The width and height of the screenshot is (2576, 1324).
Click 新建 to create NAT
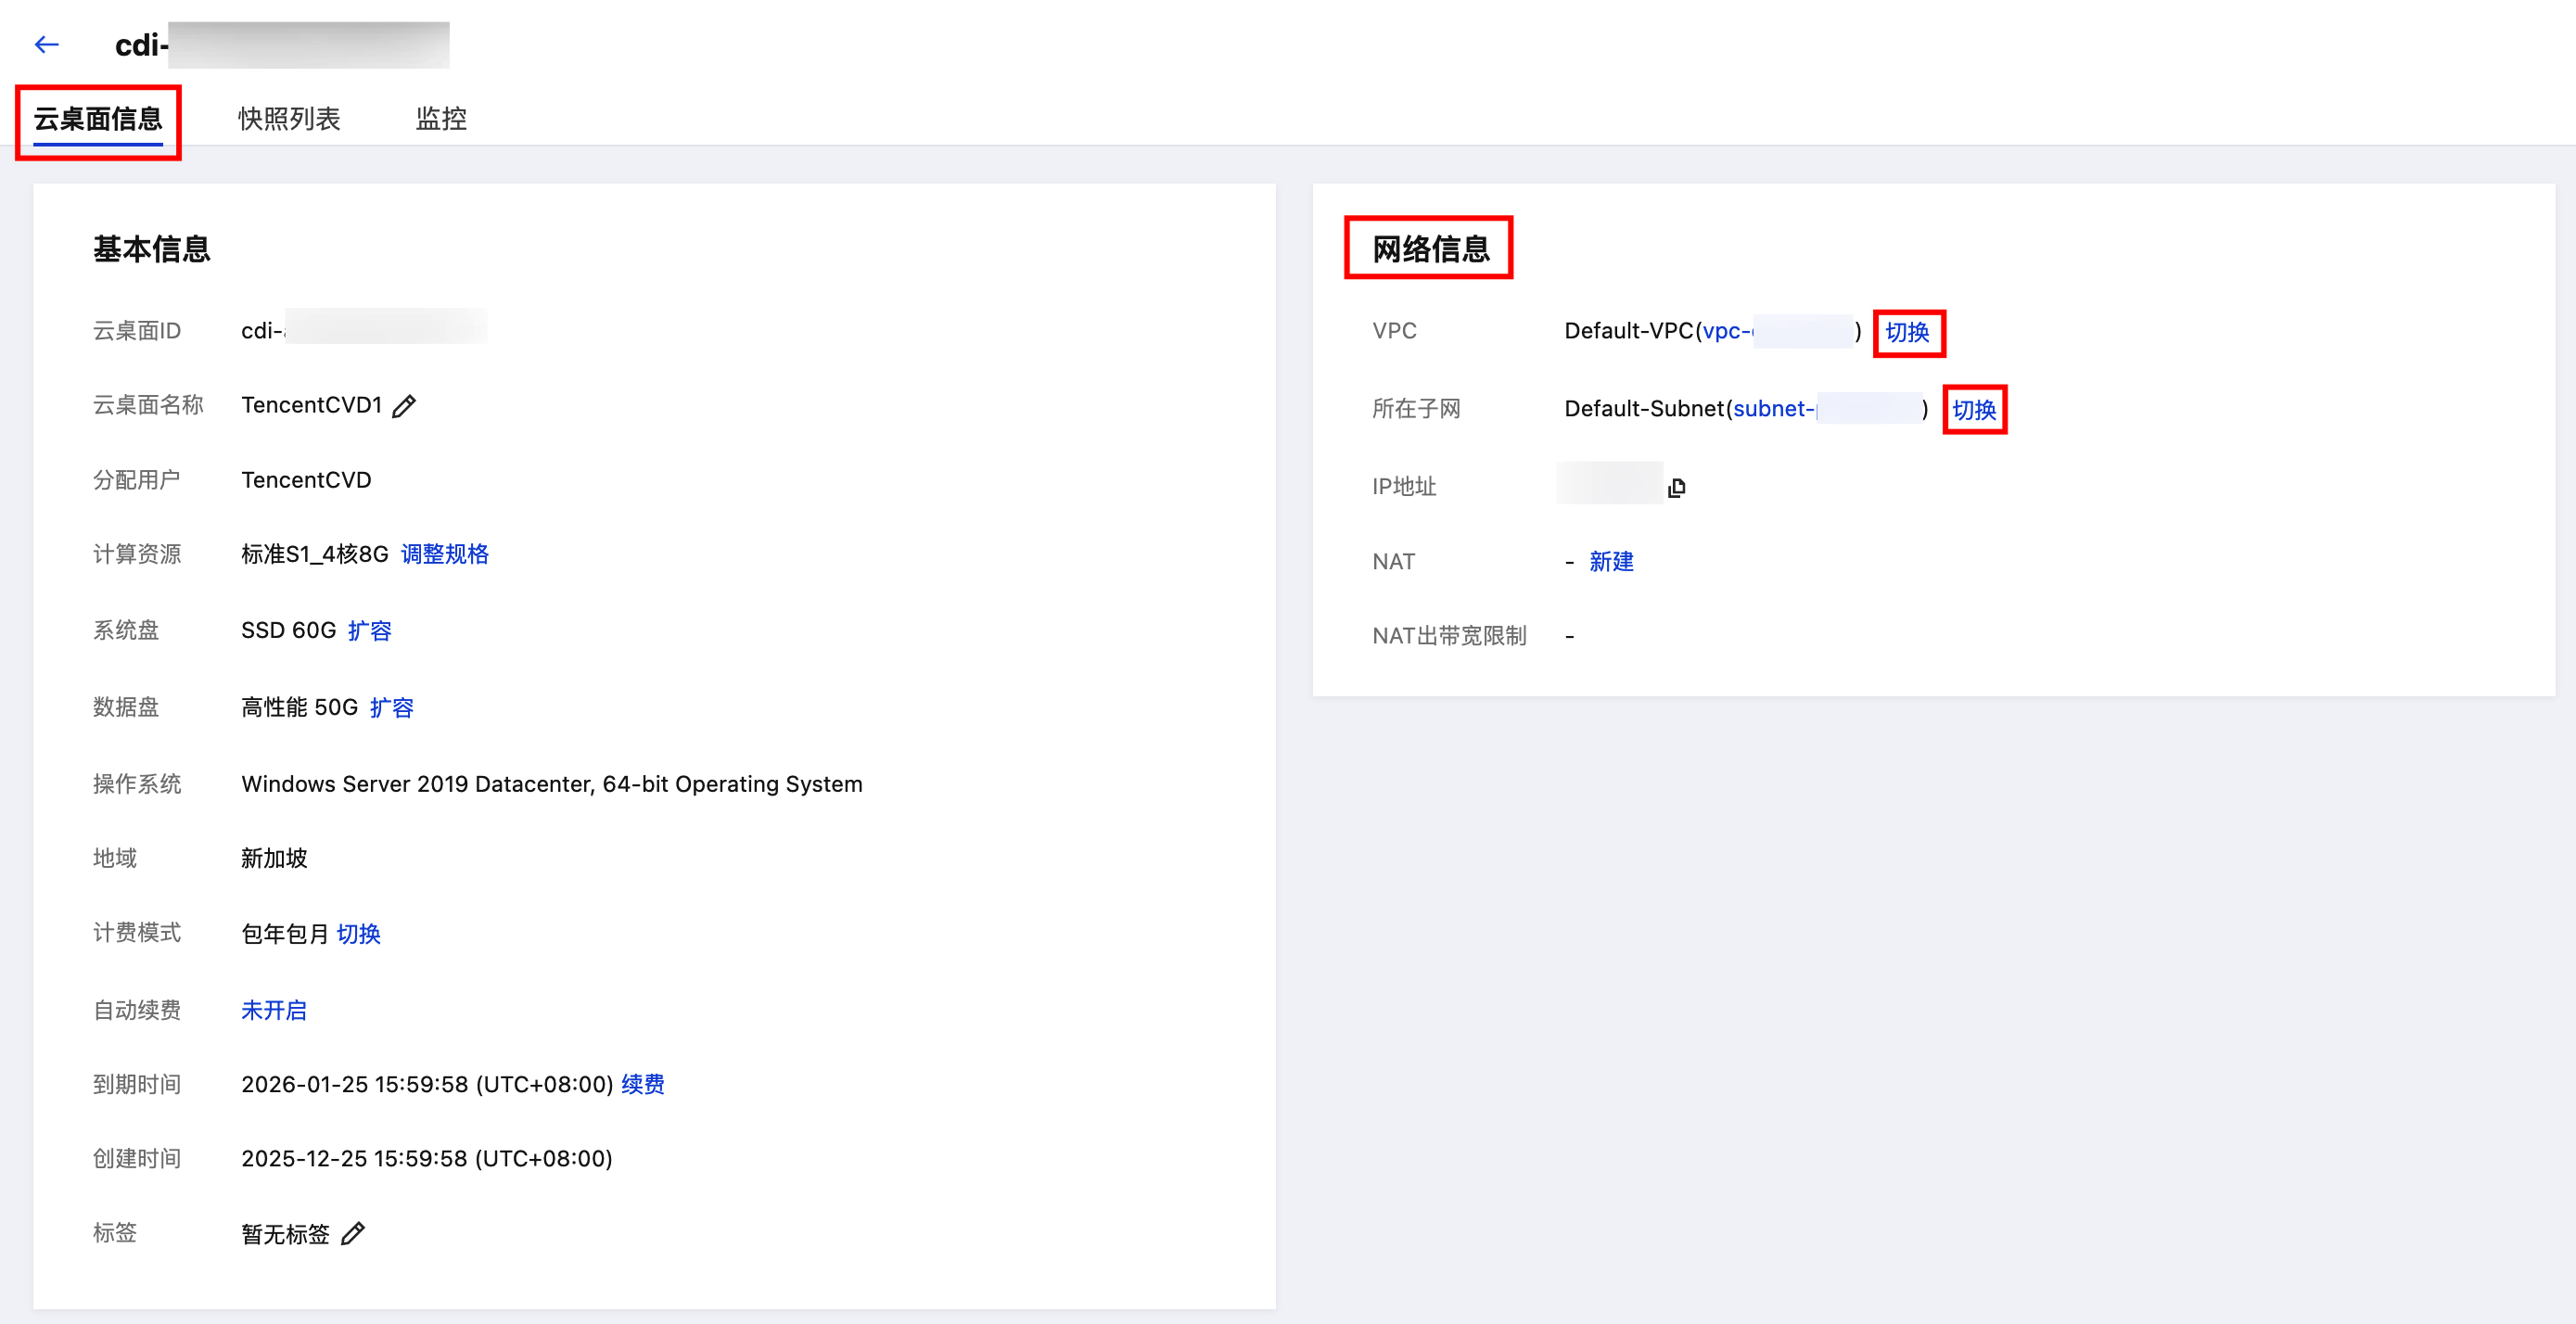click(1611, 562)
